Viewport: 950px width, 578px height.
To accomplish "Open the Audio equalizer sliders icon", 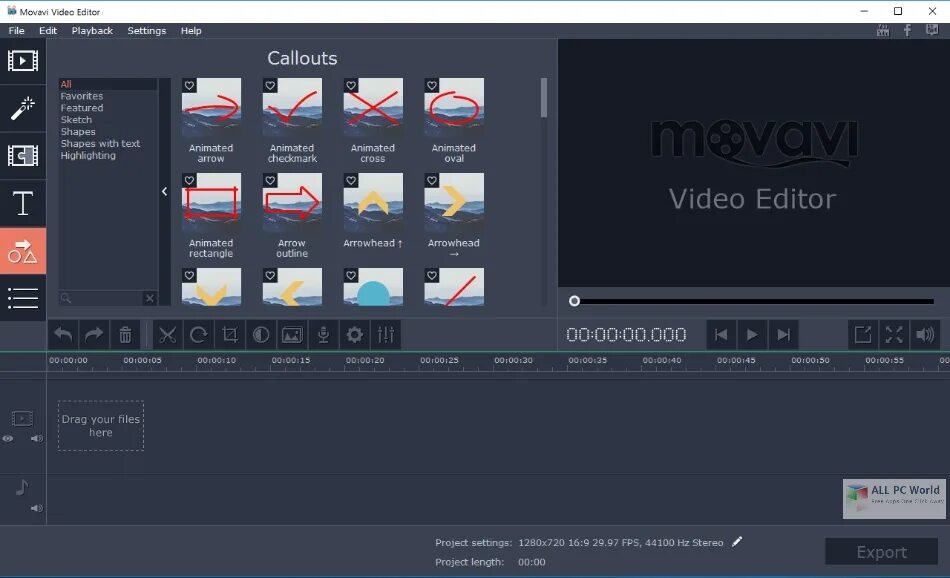I will click(386, 334).
